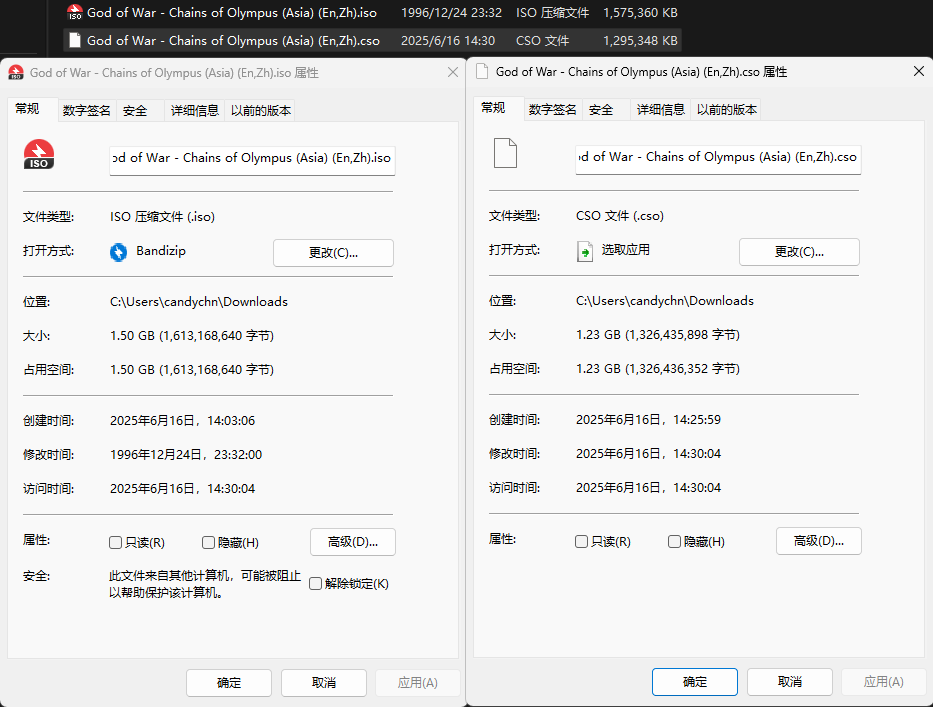This screenshot has height=707, width=933.
Task: Click ISO 压缩文件 (.iso) file type value
Action: pos(162,217)
